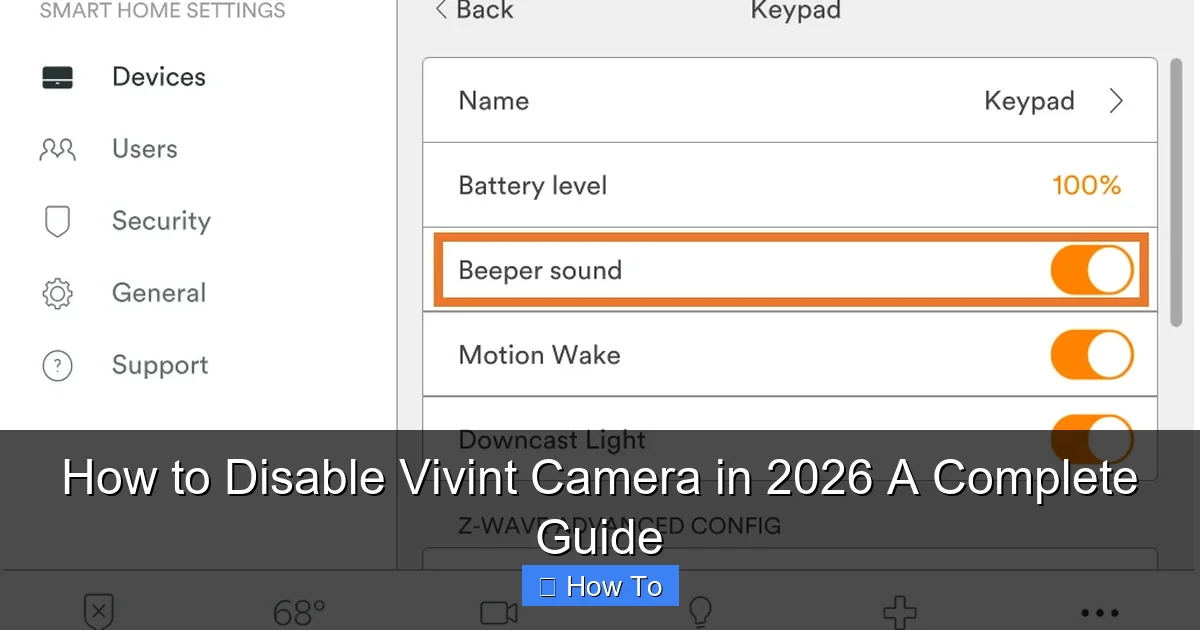Open the add device plus icon

click(x=899, y=611)
